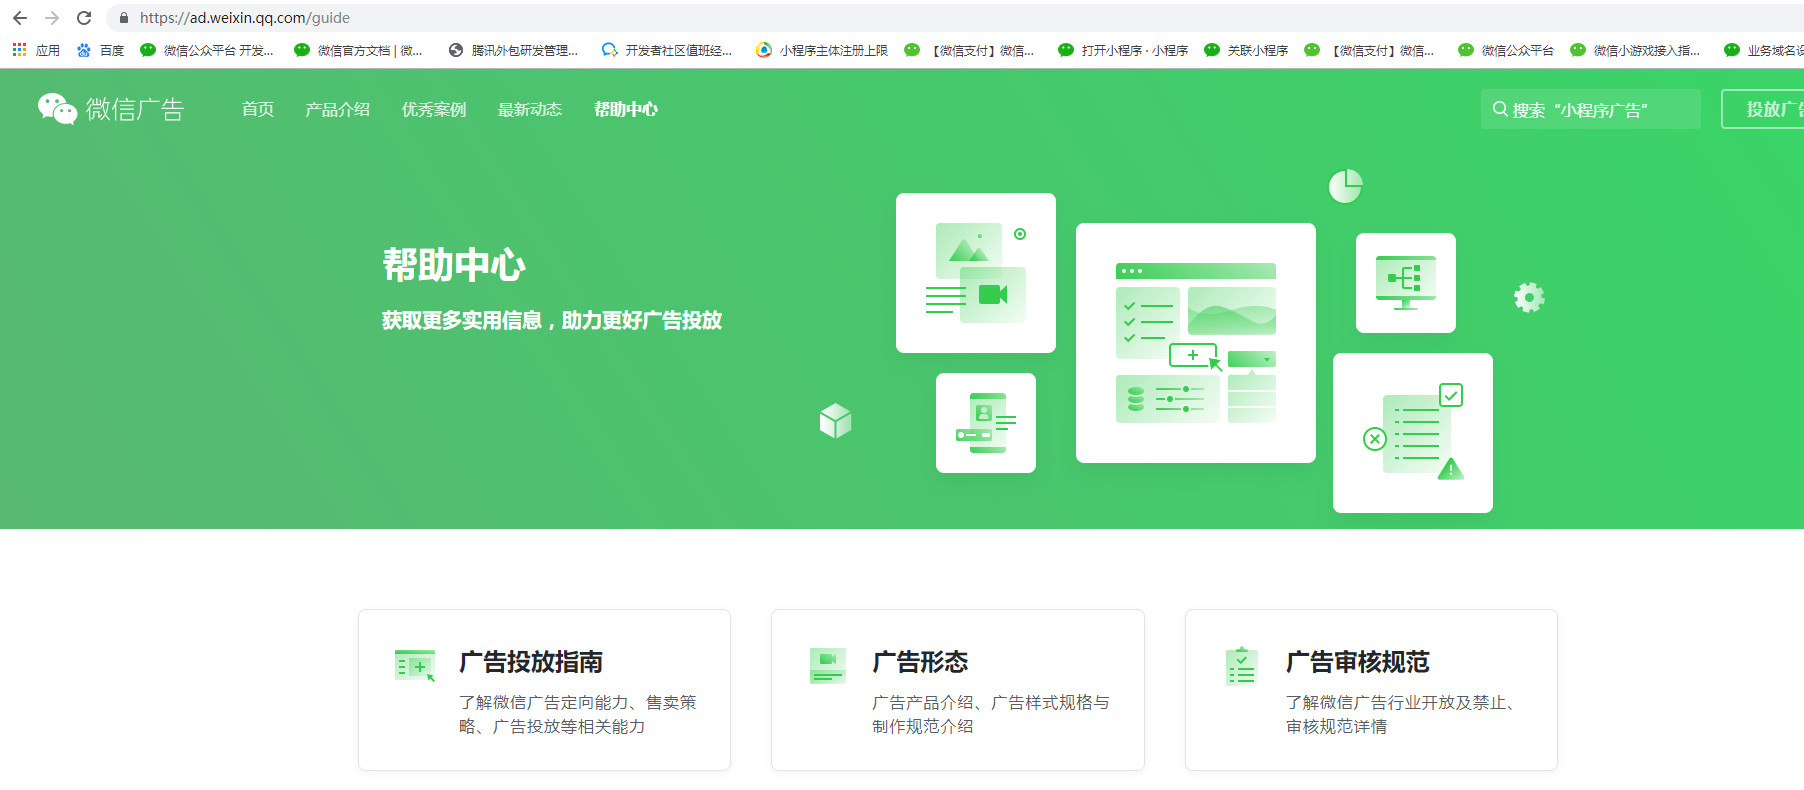Open the 腾讯外包研发管理 bookmark
The image size is (1804, 790).
coord(514,50)
